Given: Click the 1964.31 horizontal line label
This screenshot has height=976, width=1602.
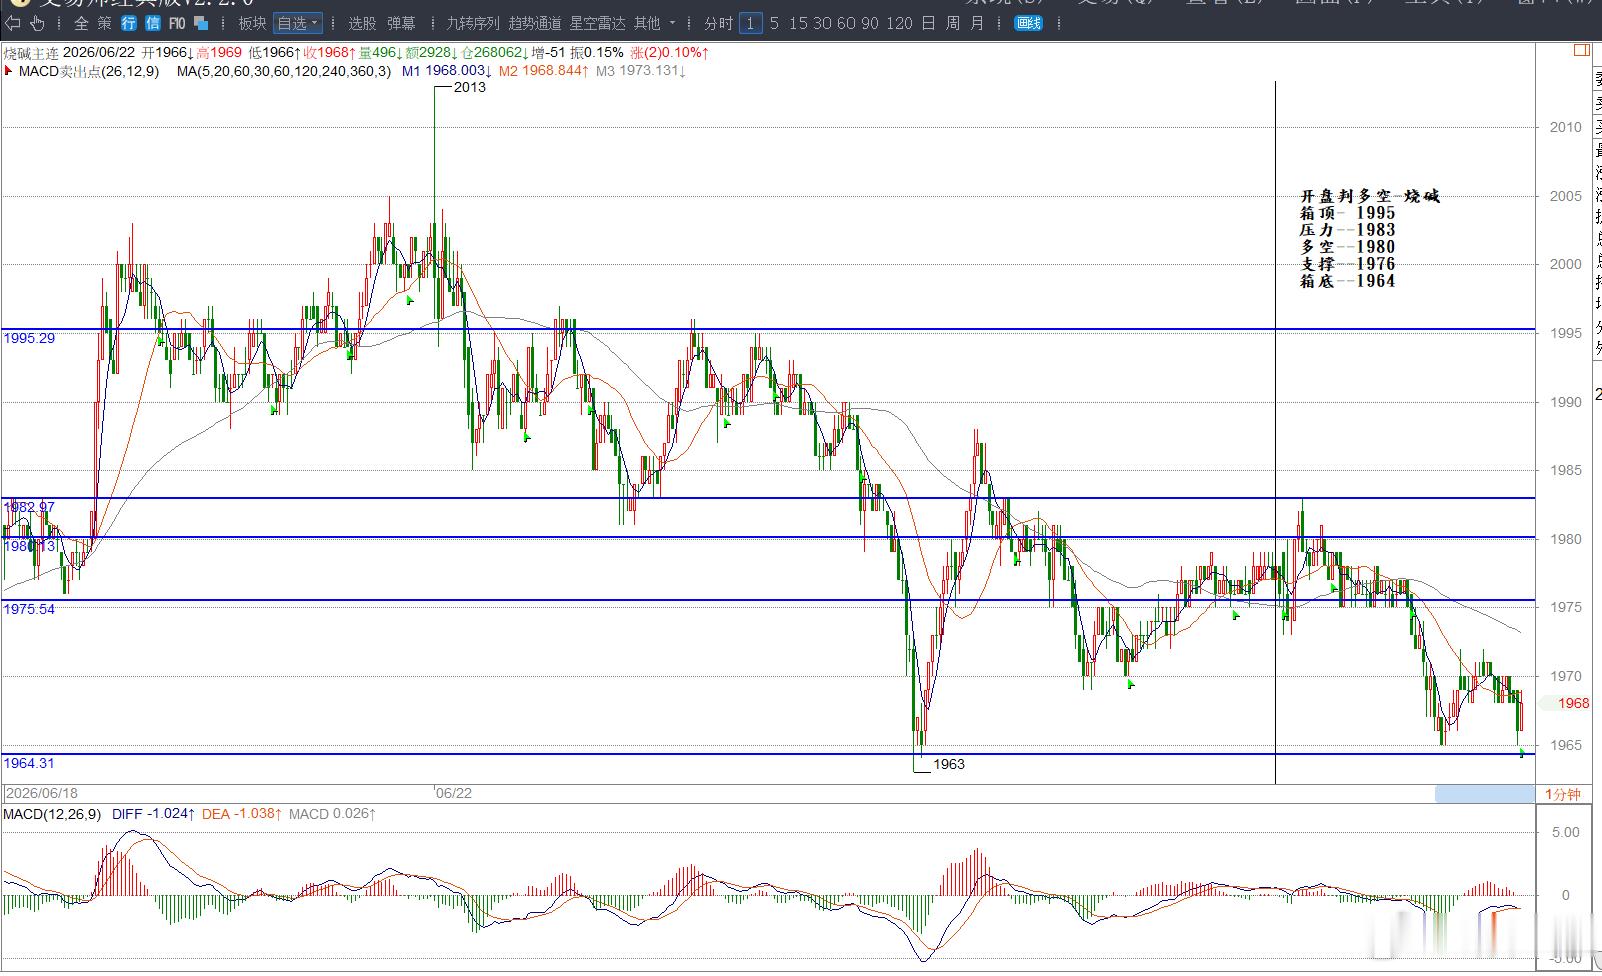Looking at the screenshot, I should tap(29, 763).
